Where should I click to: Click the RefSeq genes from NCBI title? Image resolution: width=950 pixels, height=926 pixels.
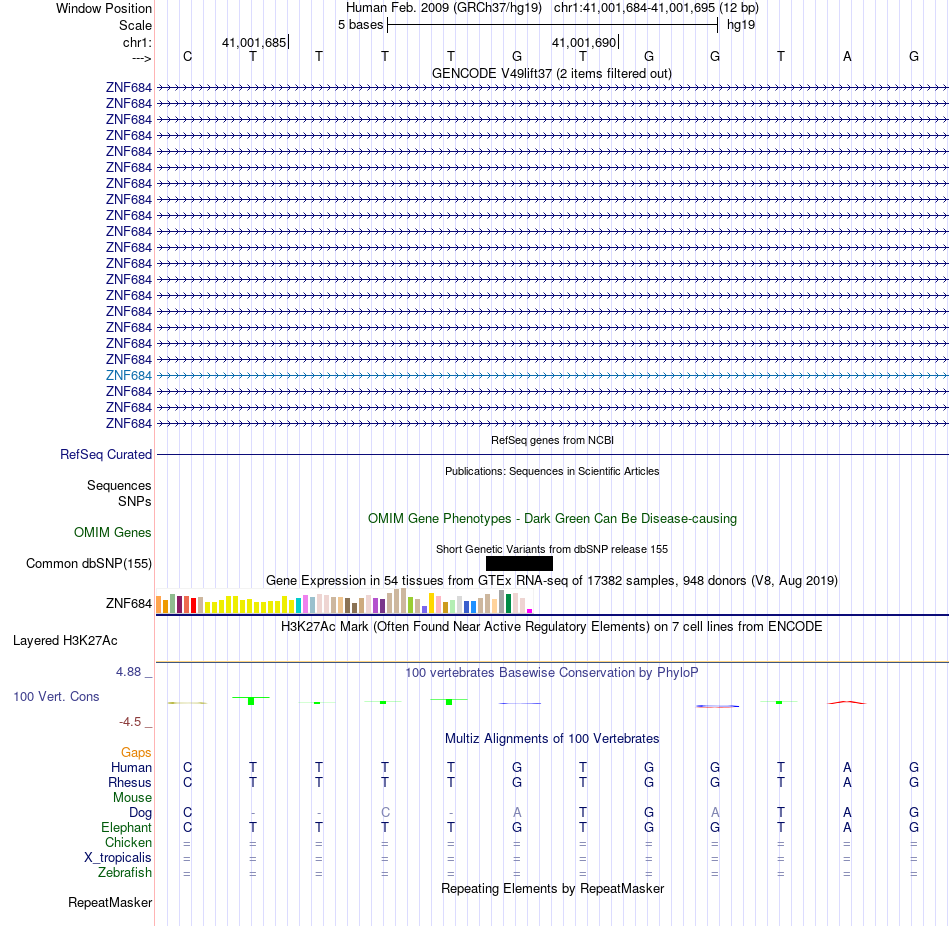(552, 440)
